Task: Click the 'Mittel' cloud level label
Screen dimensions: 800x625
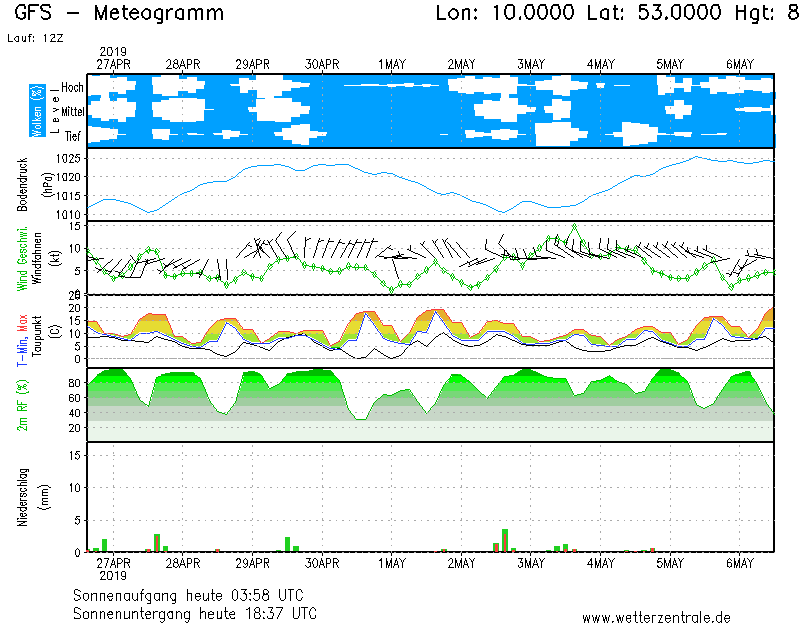Action: click(72, 112)
